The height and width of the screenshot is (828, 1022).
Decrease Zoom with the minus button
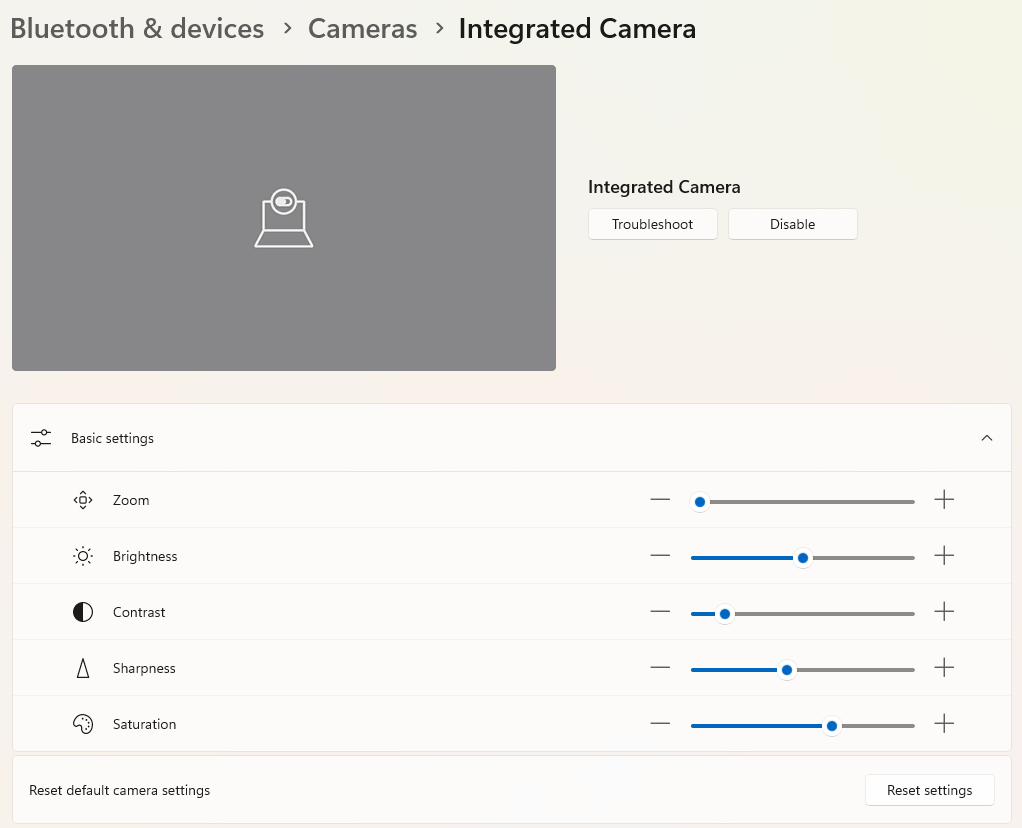660,500
